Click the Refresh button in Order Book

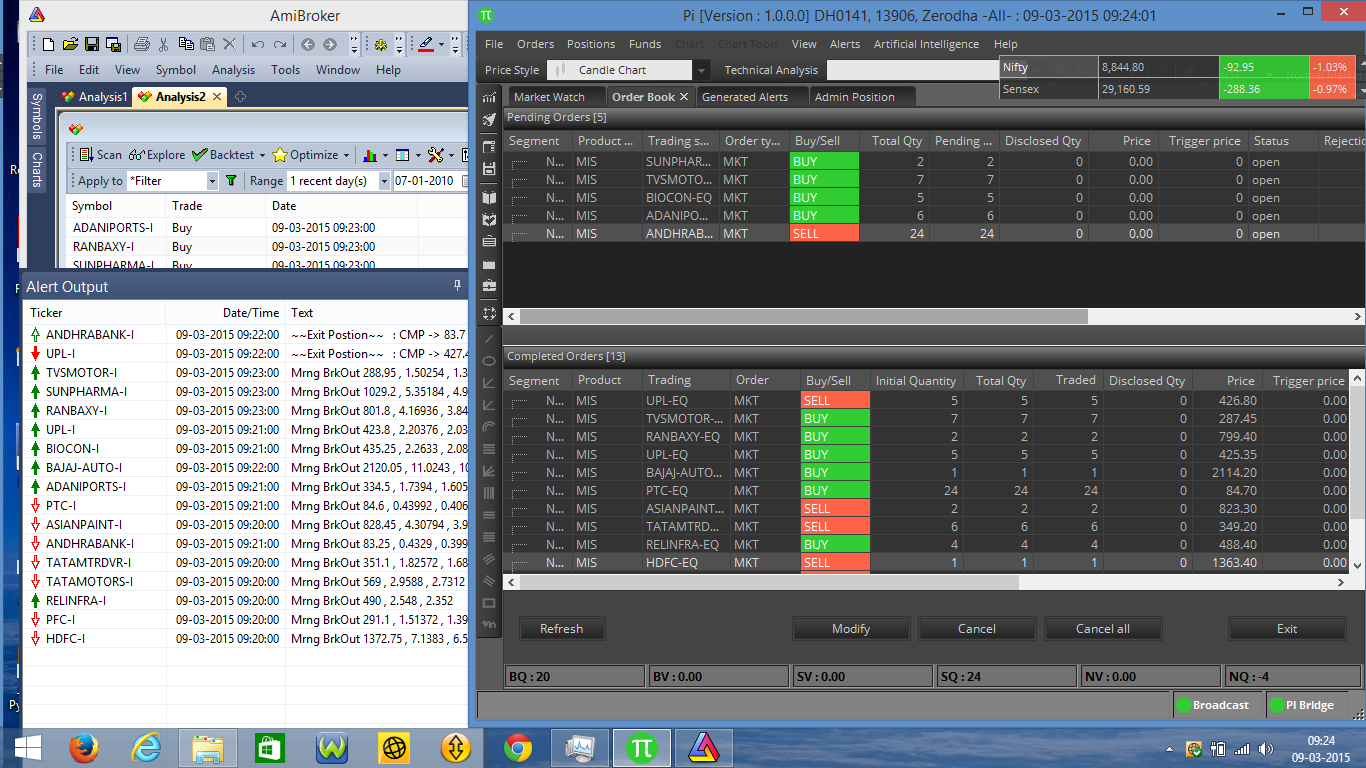(561, 629)
